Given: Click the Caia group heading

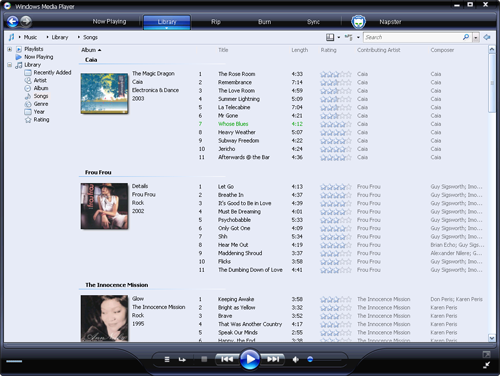Looking at the screenshot, I should click(x=91, y=60).
